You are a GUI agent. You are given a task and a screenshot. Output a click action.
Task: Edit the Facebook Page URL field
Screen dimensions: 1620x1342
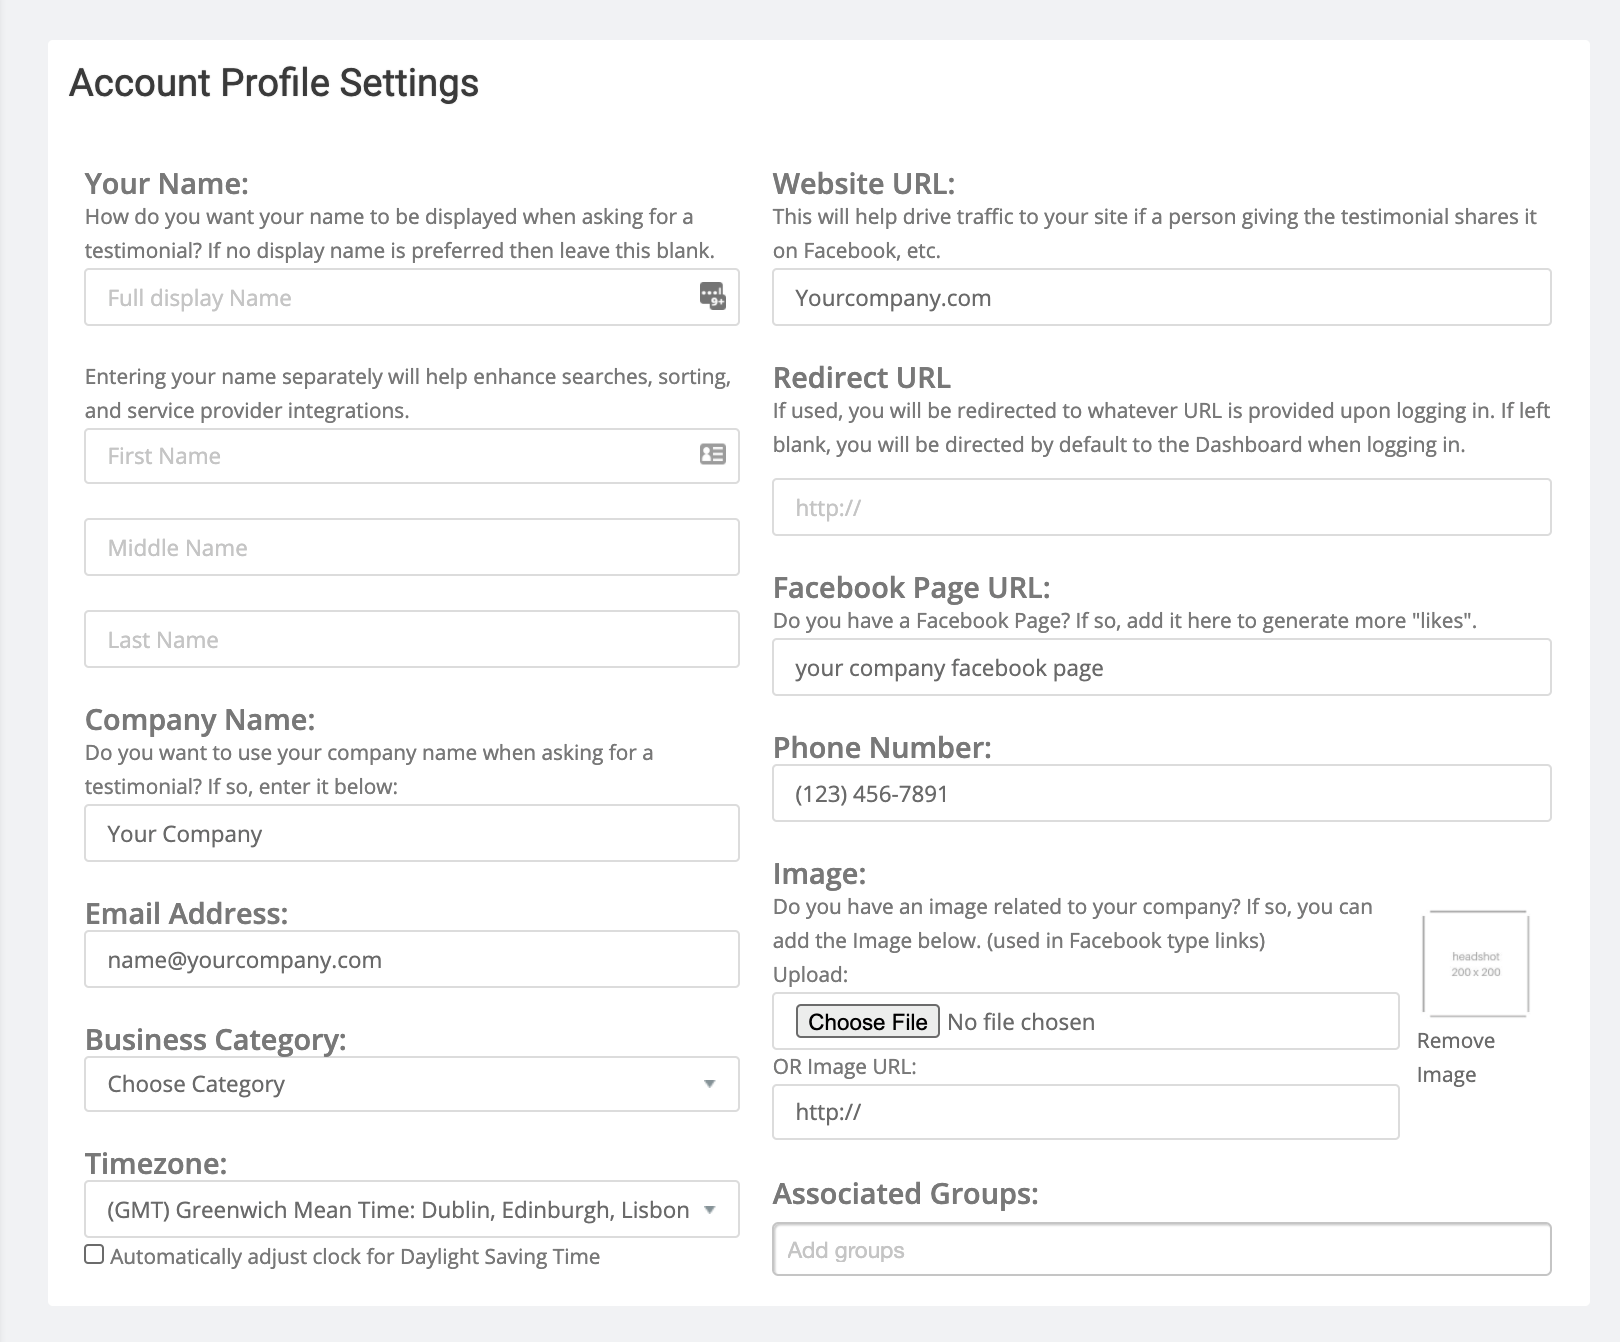(1161, 667)
